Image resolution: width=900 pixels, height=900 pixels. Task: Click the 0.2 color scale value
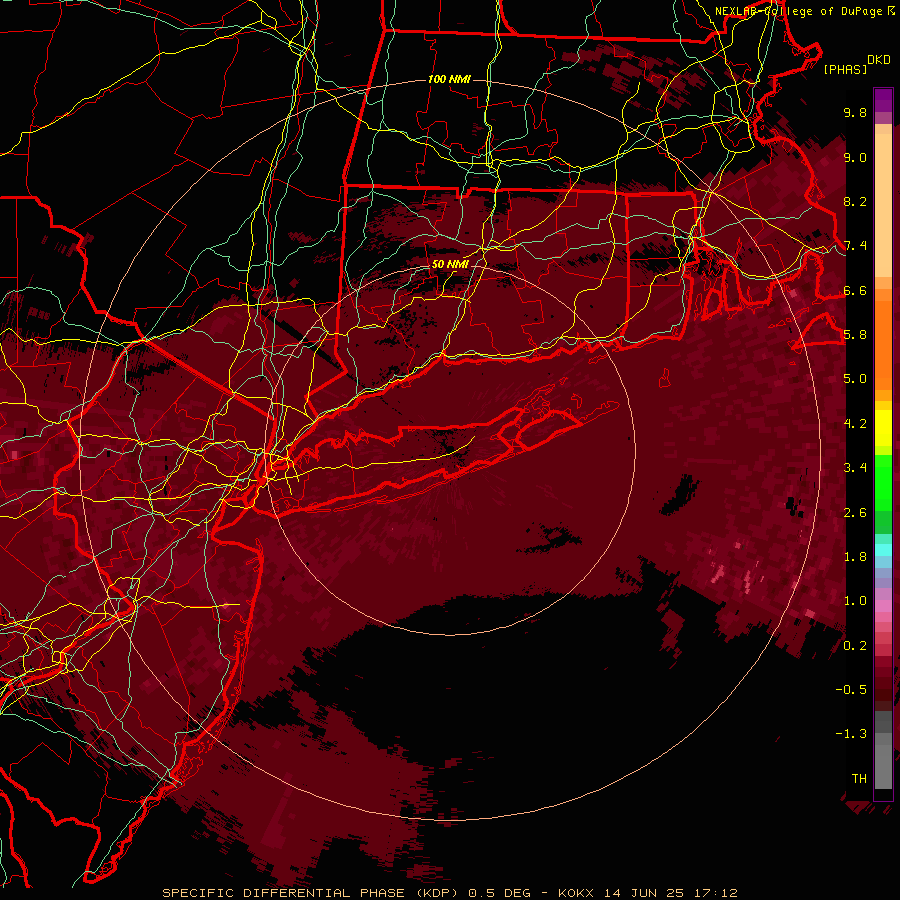click(x=855, y=646)
